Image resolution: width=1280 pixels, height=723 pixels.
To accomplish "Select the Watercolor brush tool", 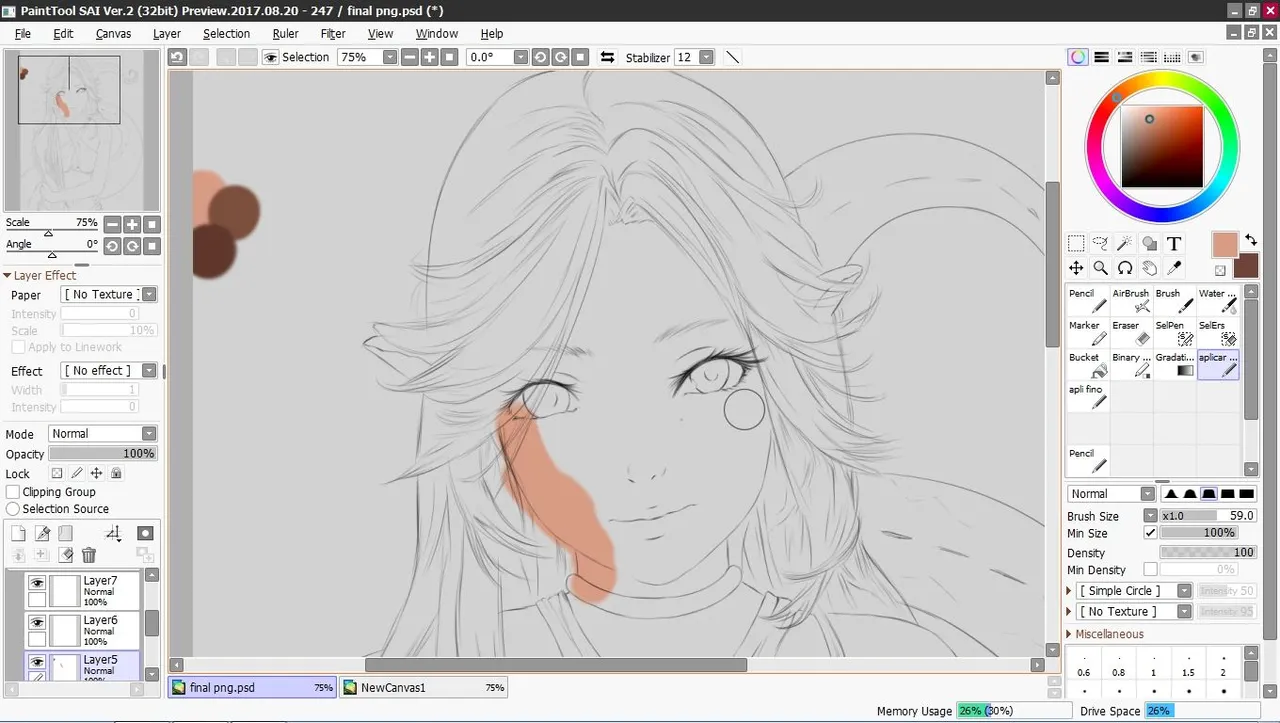I will click(x=1218, y=301).
